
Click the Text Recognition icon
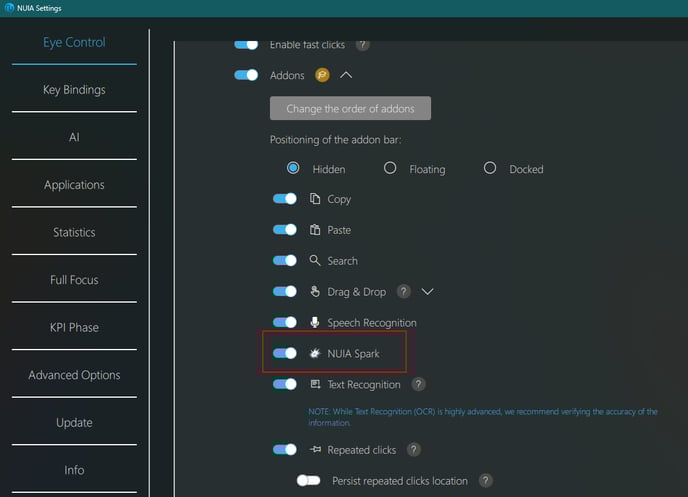click(315, 384)
